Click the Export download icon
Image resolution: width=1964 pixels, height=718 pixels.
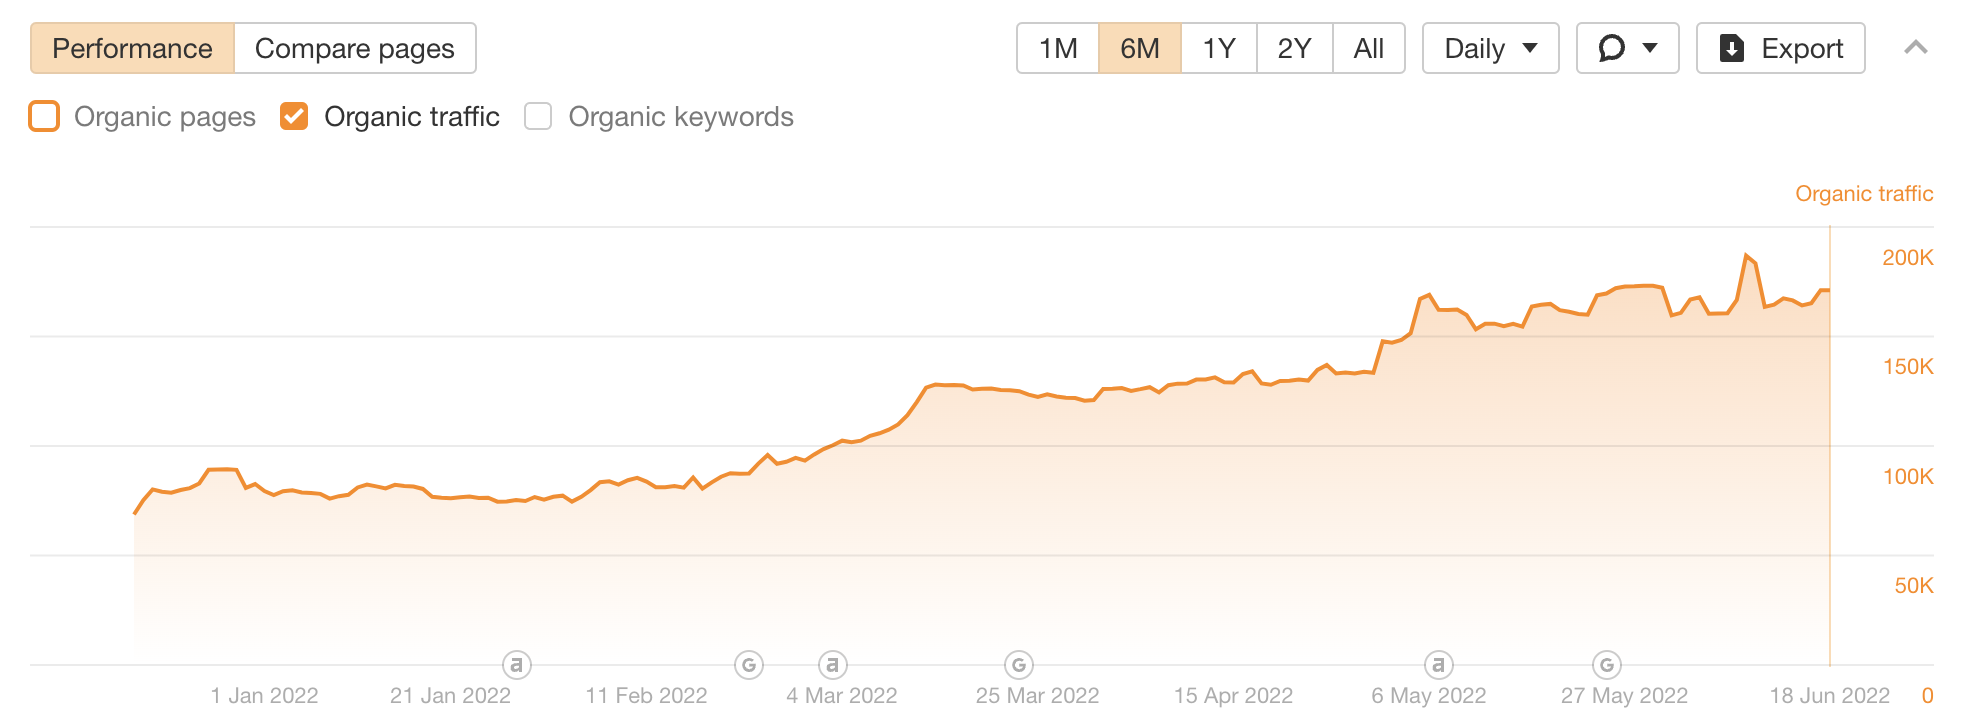(1732, 48)
